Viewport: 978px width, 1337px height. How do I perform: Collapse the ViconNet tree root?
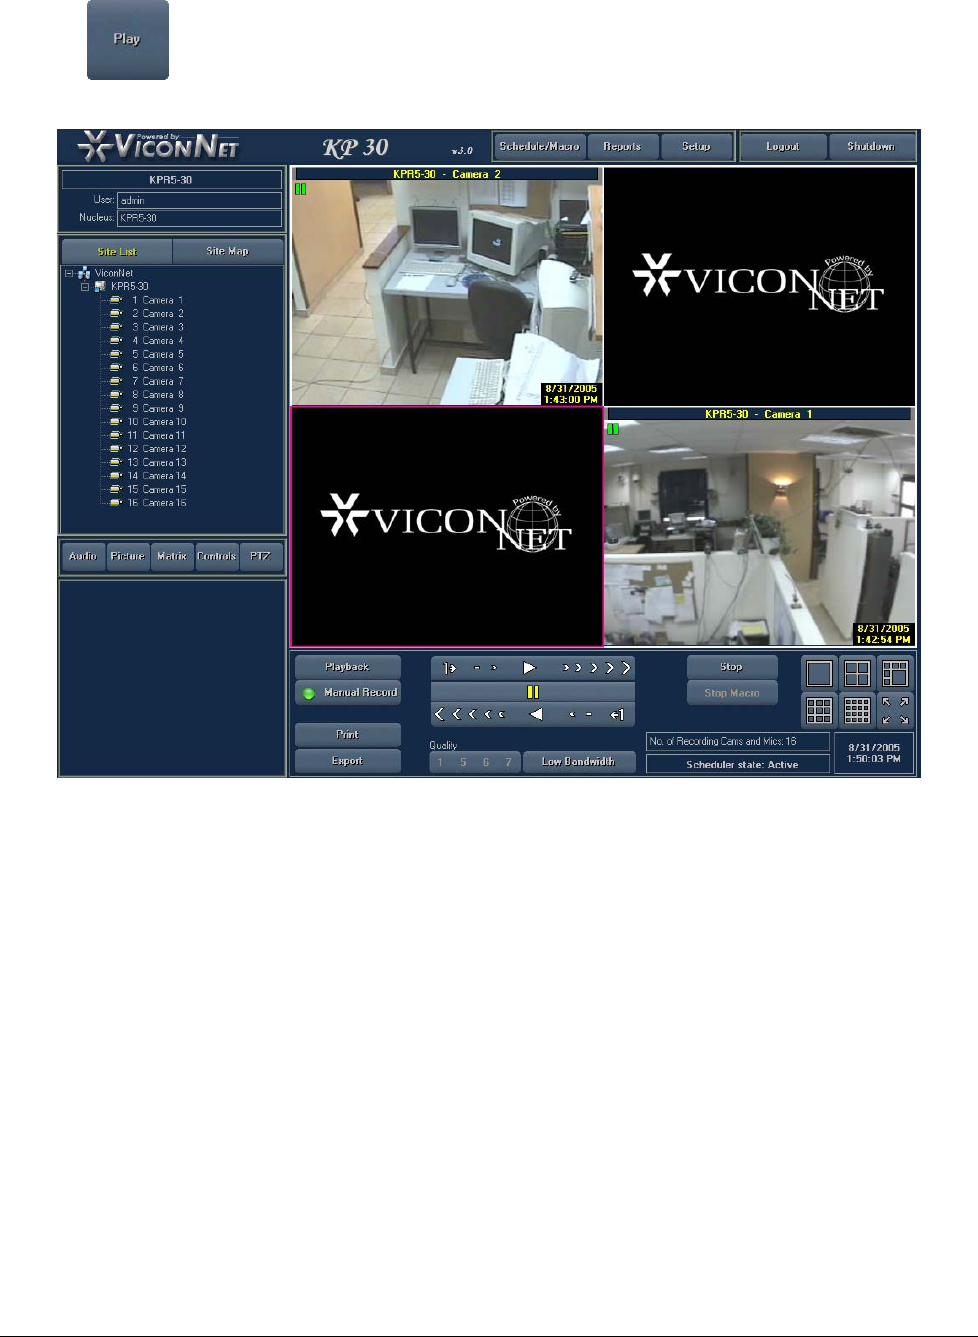coord(69,273)
